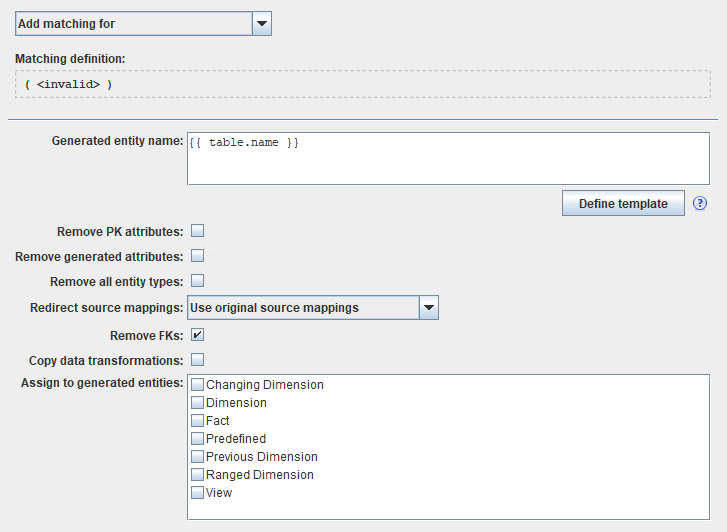Enable Copy data transformations checkbox
The width and height of the screenshot is (727, 532).
pos(198,360)
